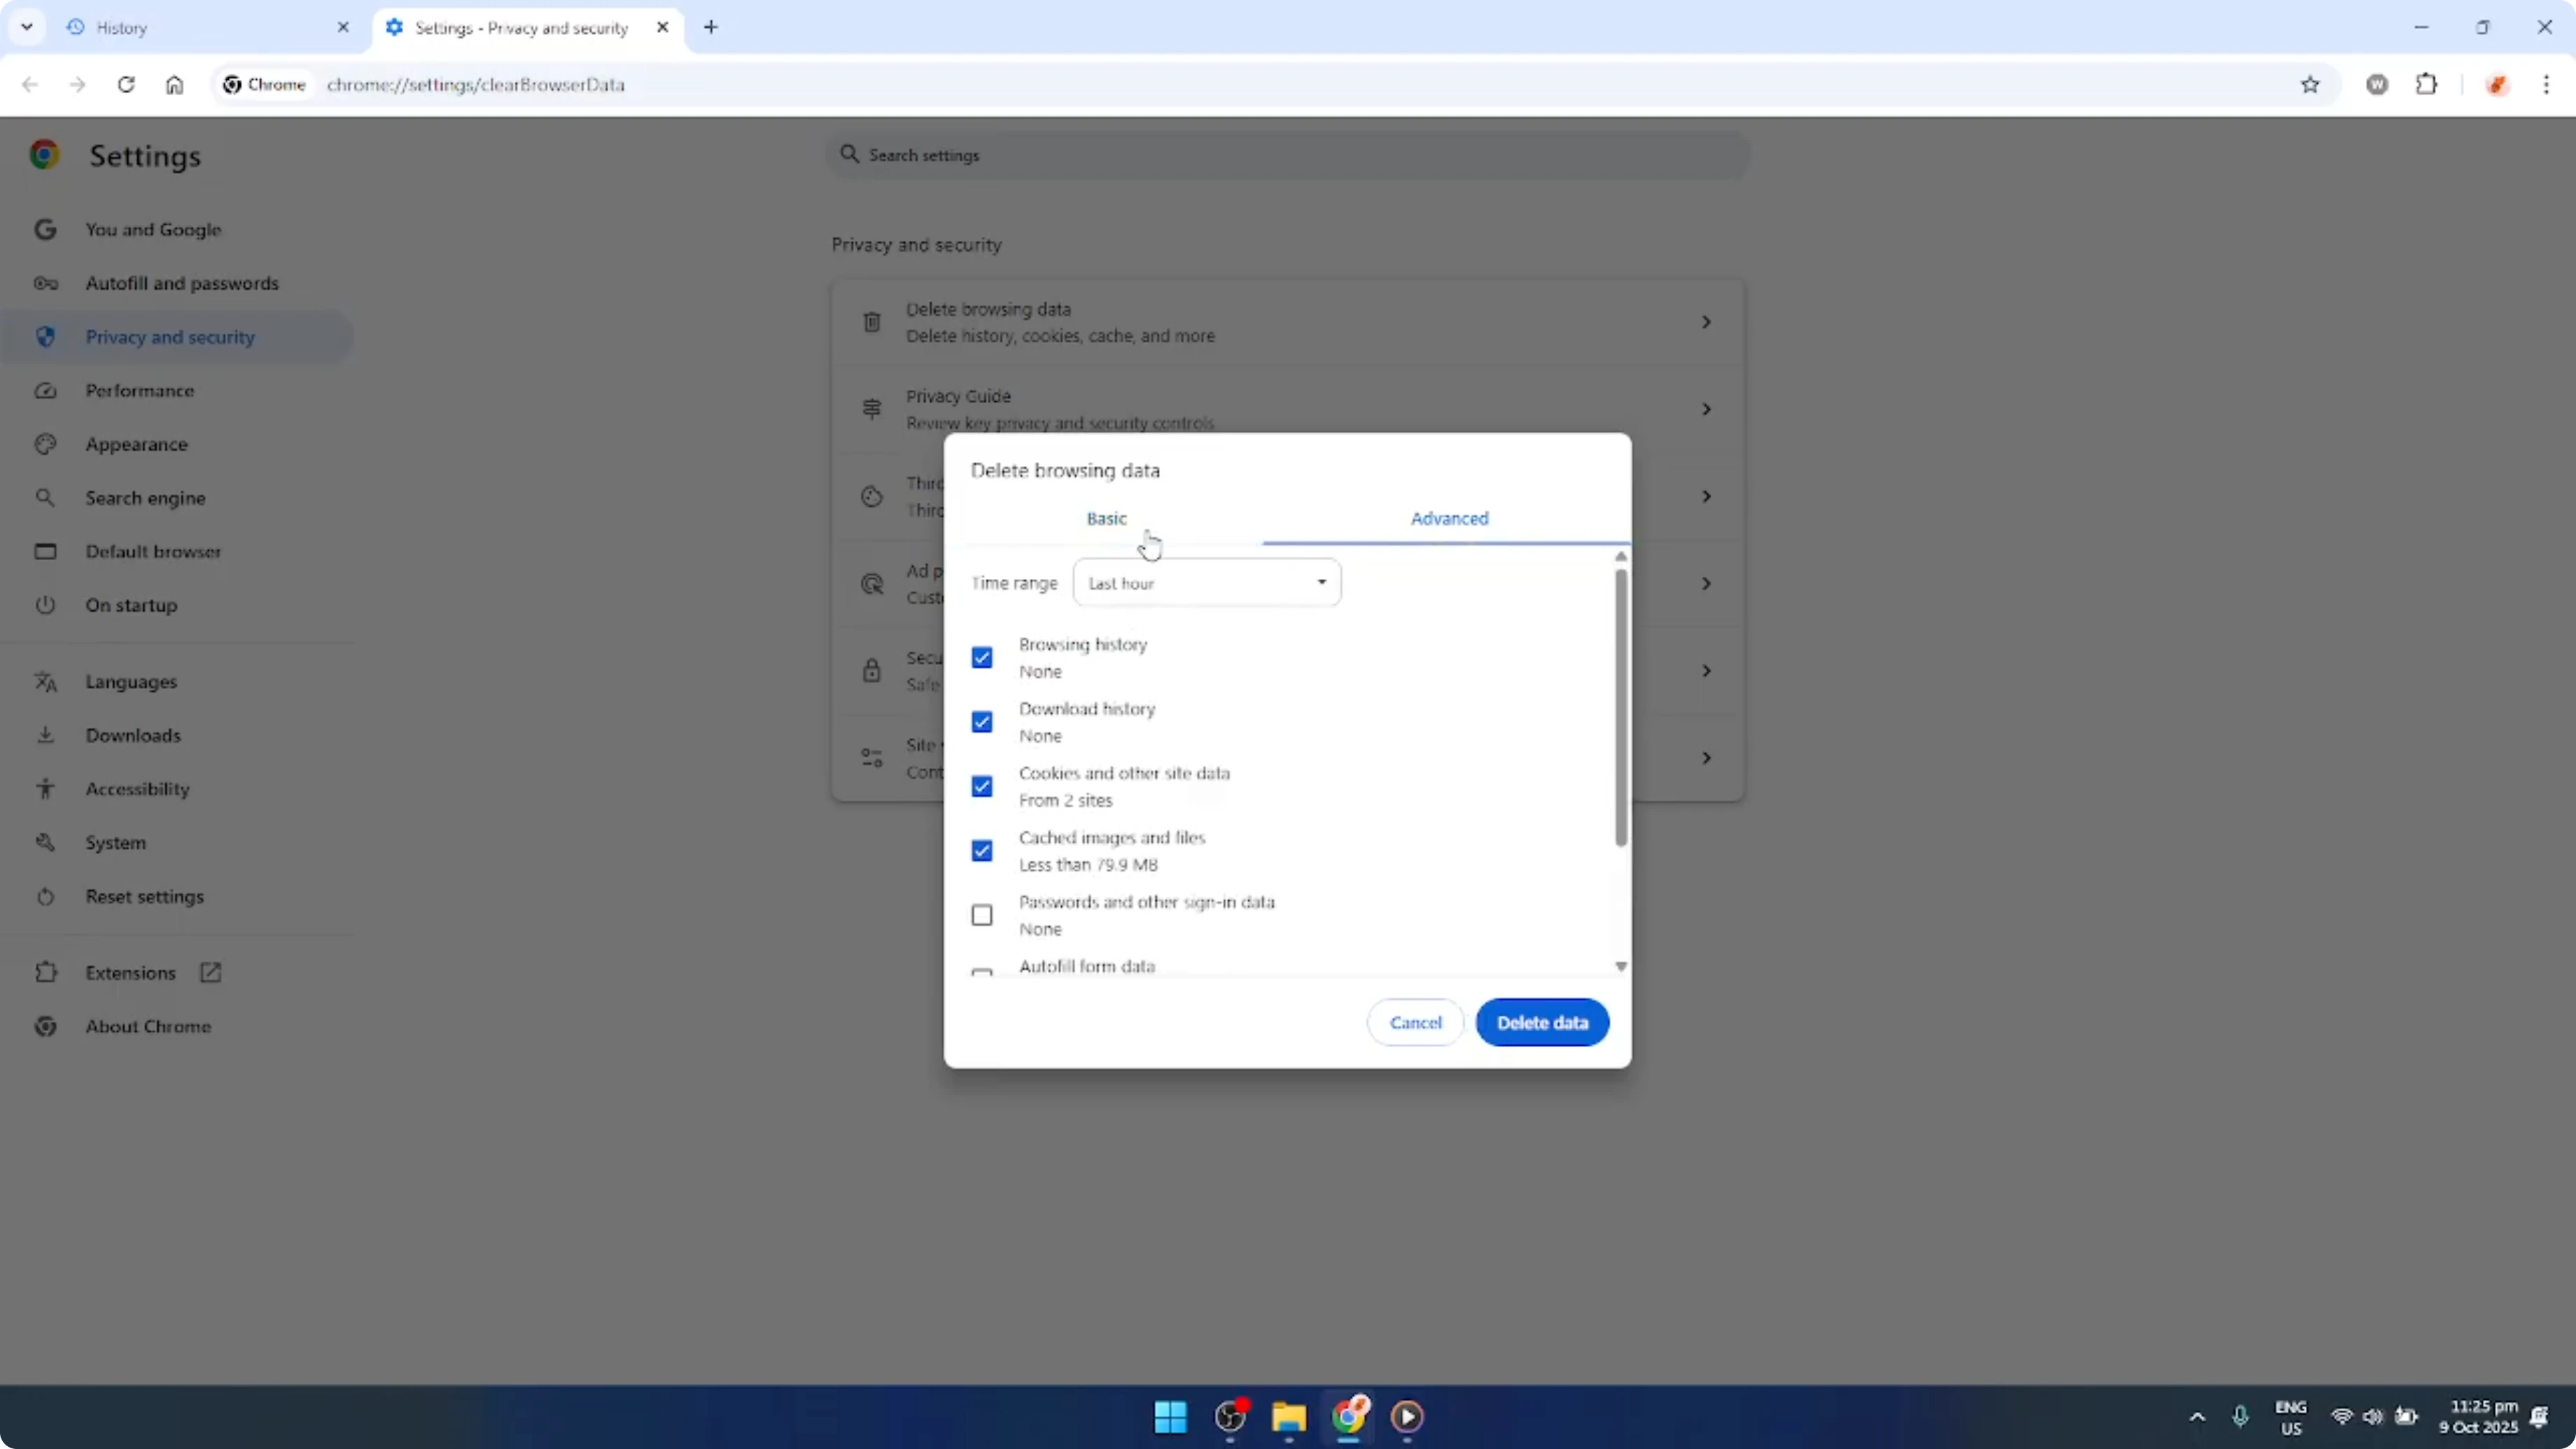Image resolution: width=2576 pixels, height=1449 pixels.
Task: Uncheck Cached images and files
Action: tap(982, 851)
